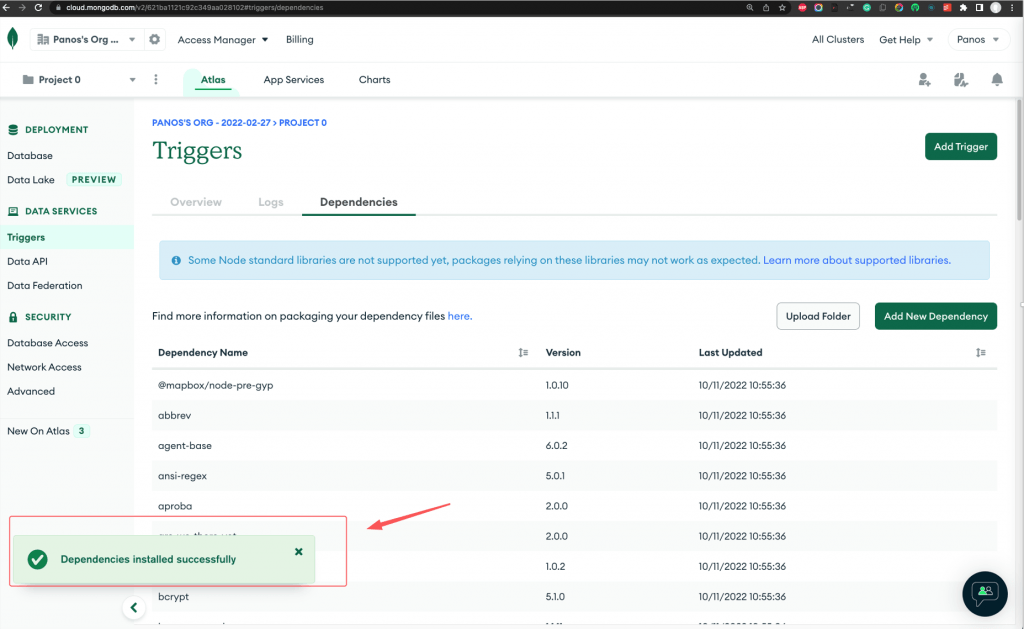Open Data Federation in sidebar

click(44, 285)
